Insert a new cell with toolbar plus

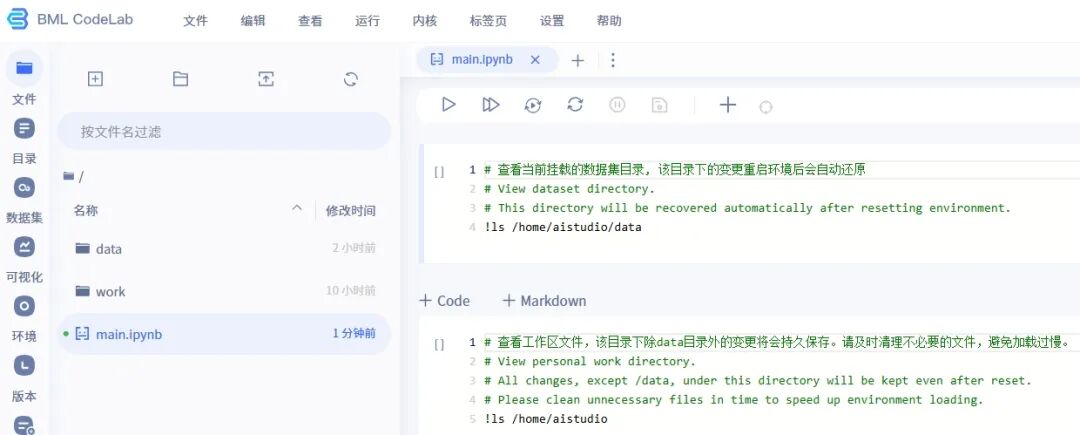728,105
